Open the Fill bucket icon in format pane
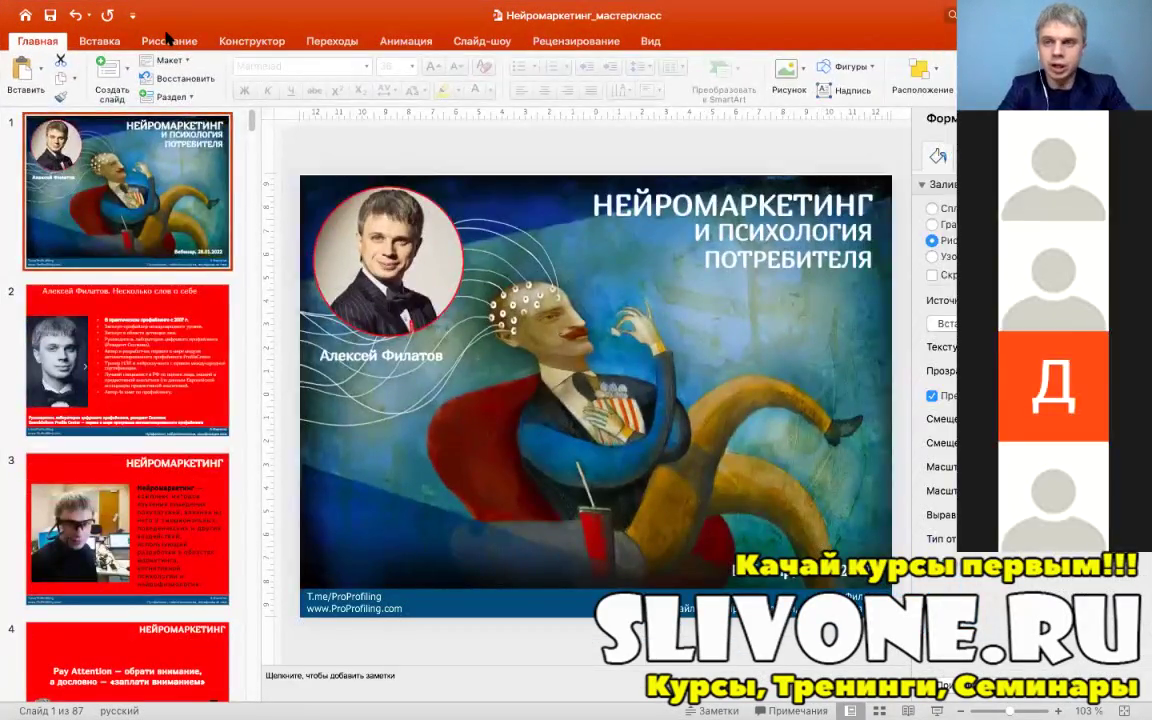This screenshot has width=1152, height=720. [938, 156]
